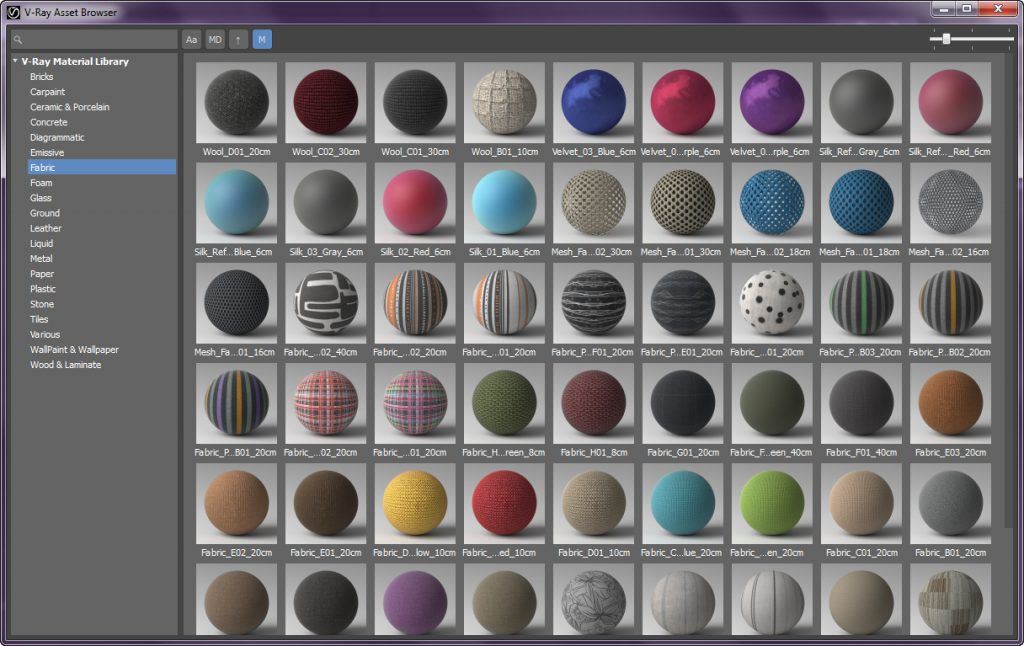Open the Glass materials category

[x=40, y=197]
